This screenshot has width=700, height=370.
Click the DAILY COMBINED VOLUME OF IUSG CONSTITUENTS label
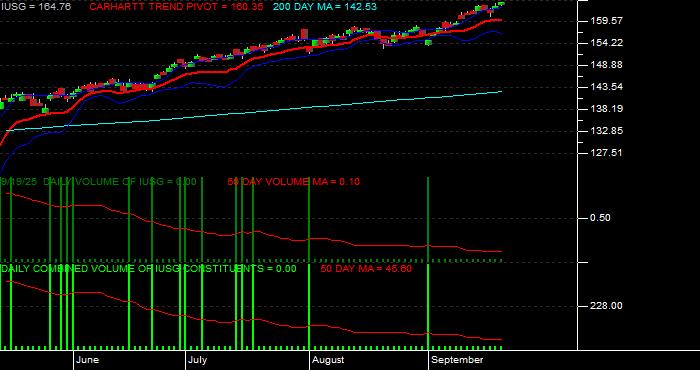click(148, 269)
